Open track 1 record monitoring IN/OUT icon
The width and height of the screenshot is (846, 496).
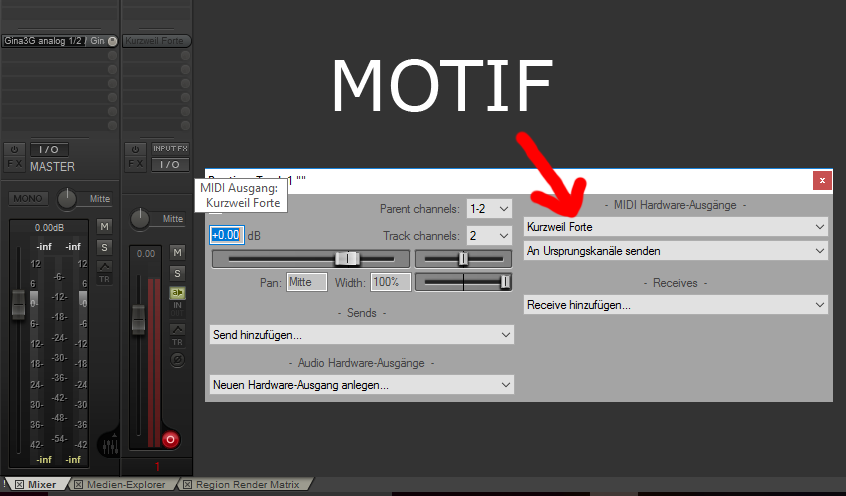(177, 309)
